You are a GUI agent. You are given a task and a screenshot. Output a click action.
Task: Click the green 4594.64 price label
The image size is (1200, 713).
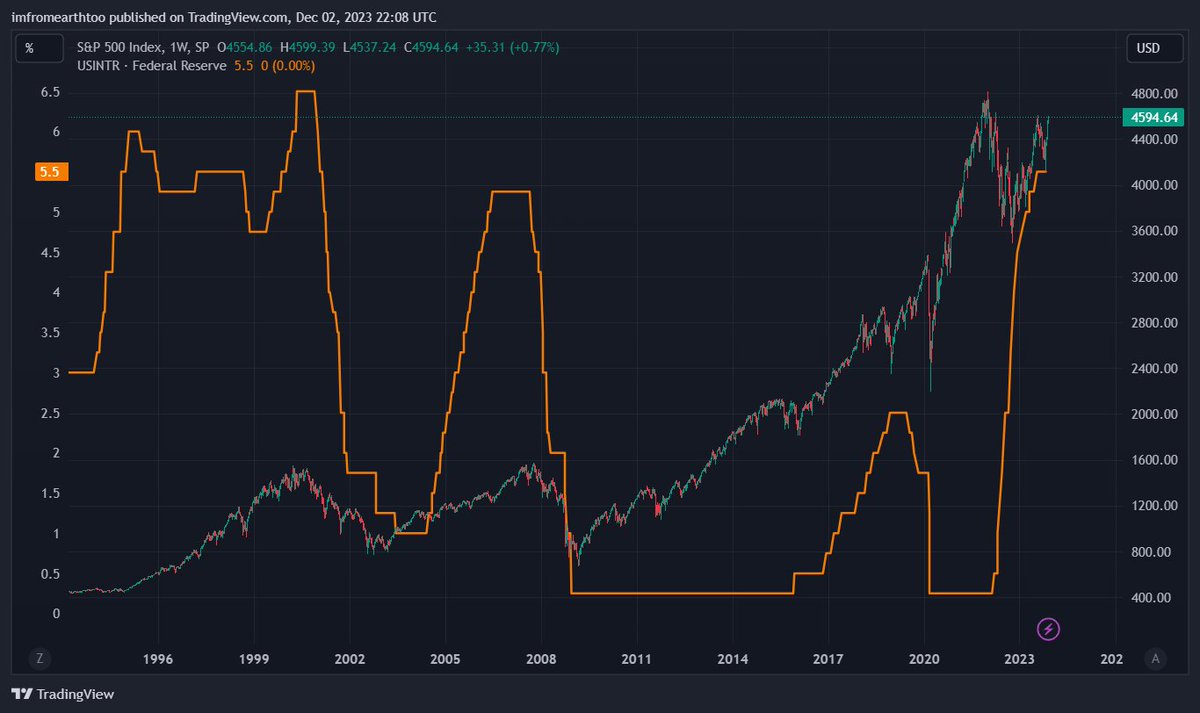(x=1153, y=118)
